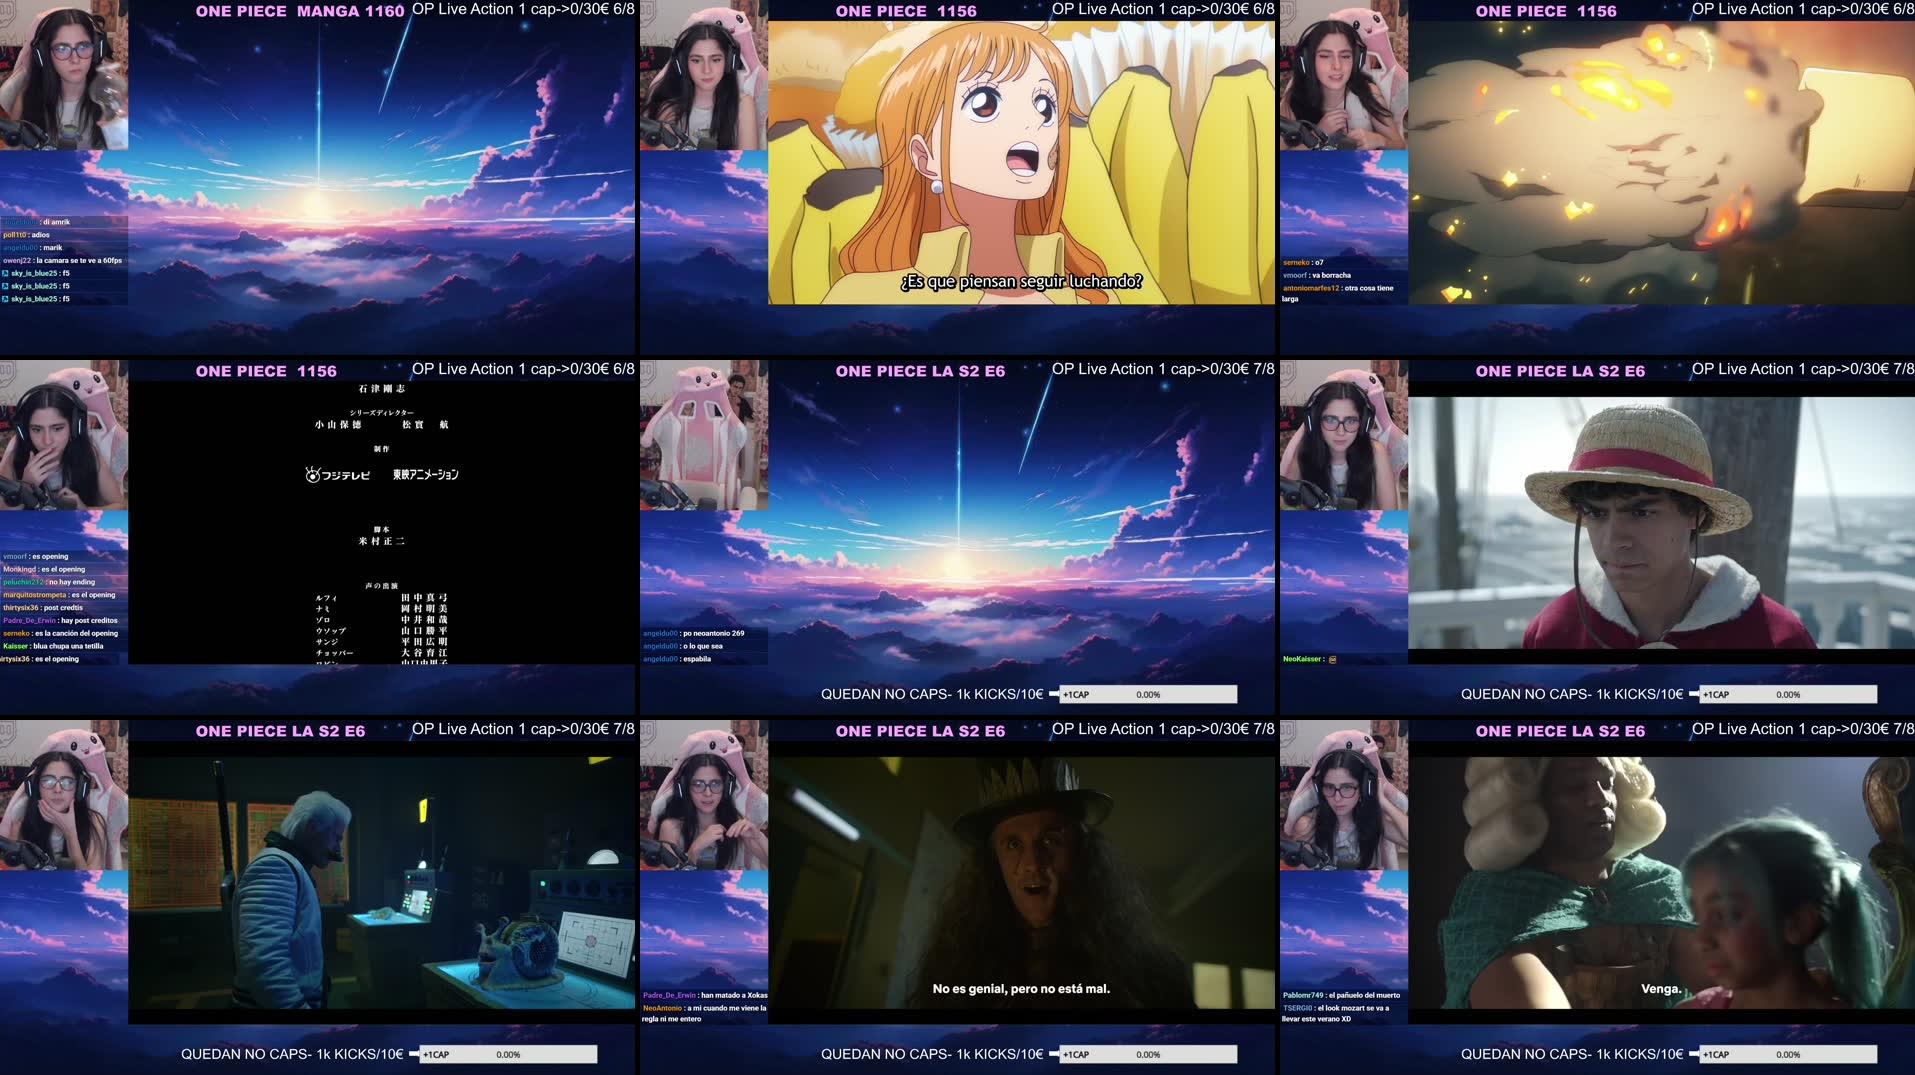Click subtitle 'No es genial, pero no está mal.'
Viewport: 1915px width, 1075px height.
tap(1021, 989)
